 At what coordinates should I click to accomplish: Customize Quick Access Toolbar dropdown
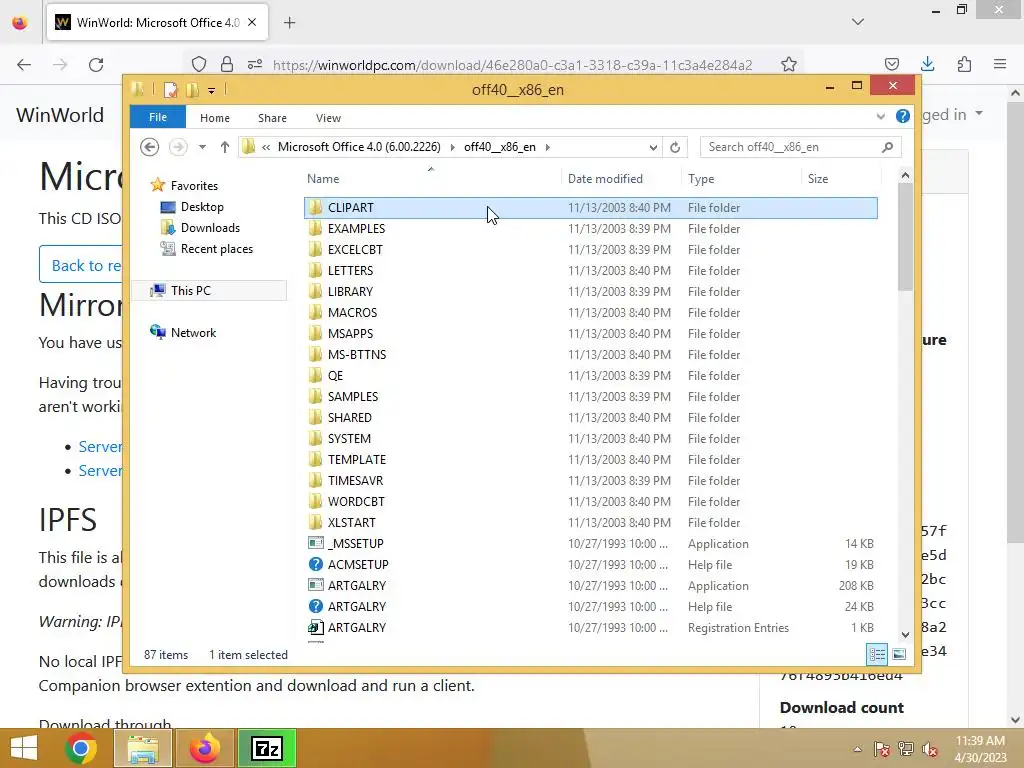point(212,90)
